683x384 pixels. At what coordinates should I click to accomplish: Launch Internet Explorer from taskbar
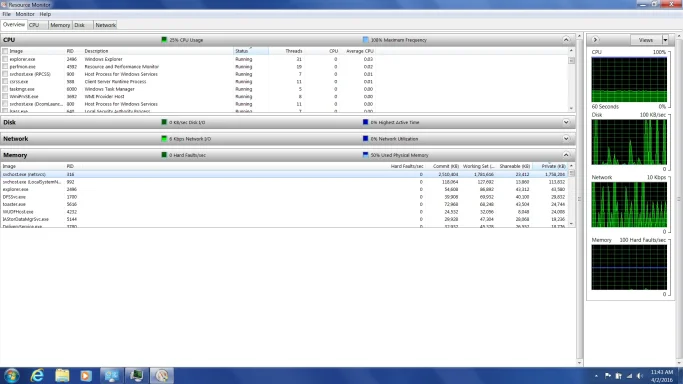[x=37, y=375]
